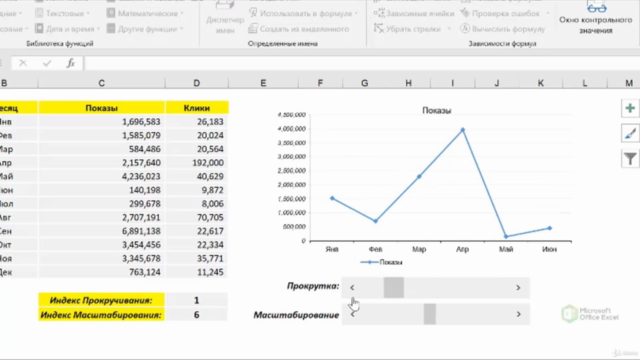Click the Показы header cell
640x360 pixels.
(x=102, y=108)
